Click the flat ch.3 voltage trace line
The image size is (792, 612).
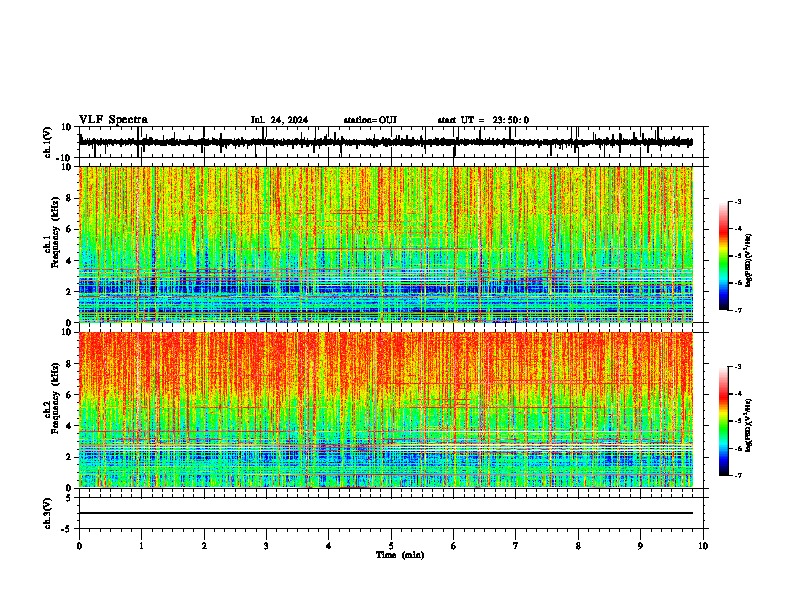(386, 513)
